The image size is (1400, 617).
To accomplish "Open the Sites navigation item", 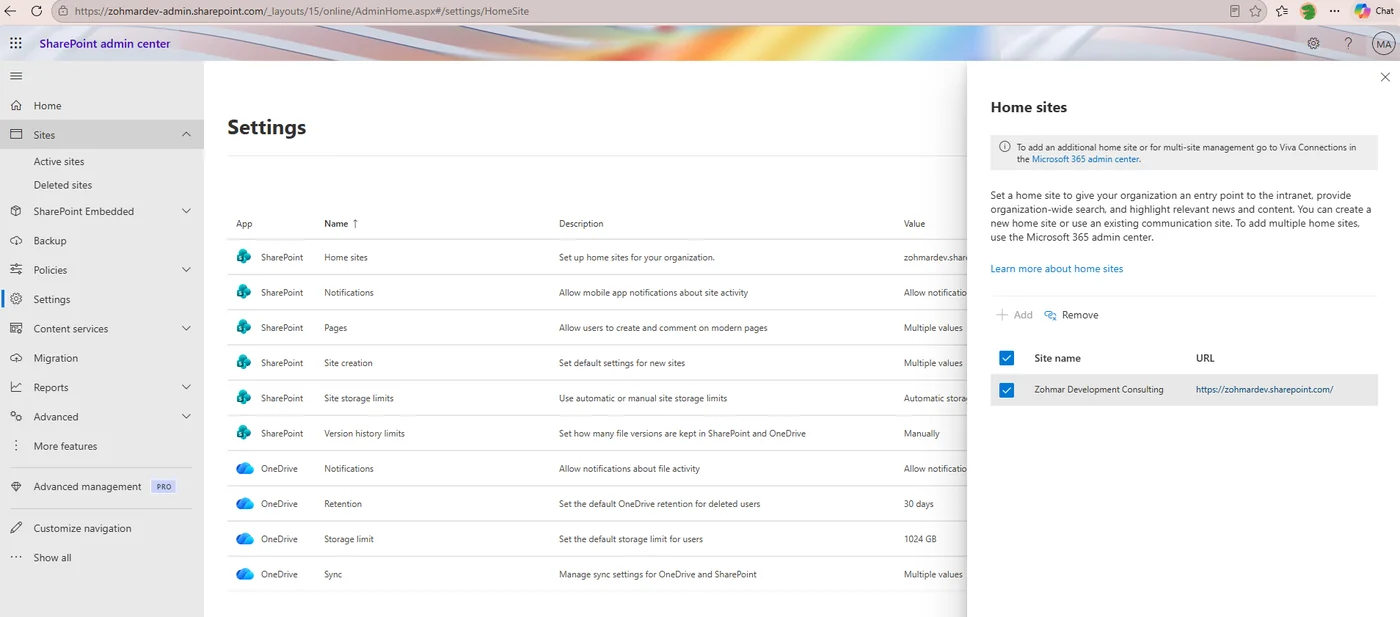I will [x=102, y=135].
